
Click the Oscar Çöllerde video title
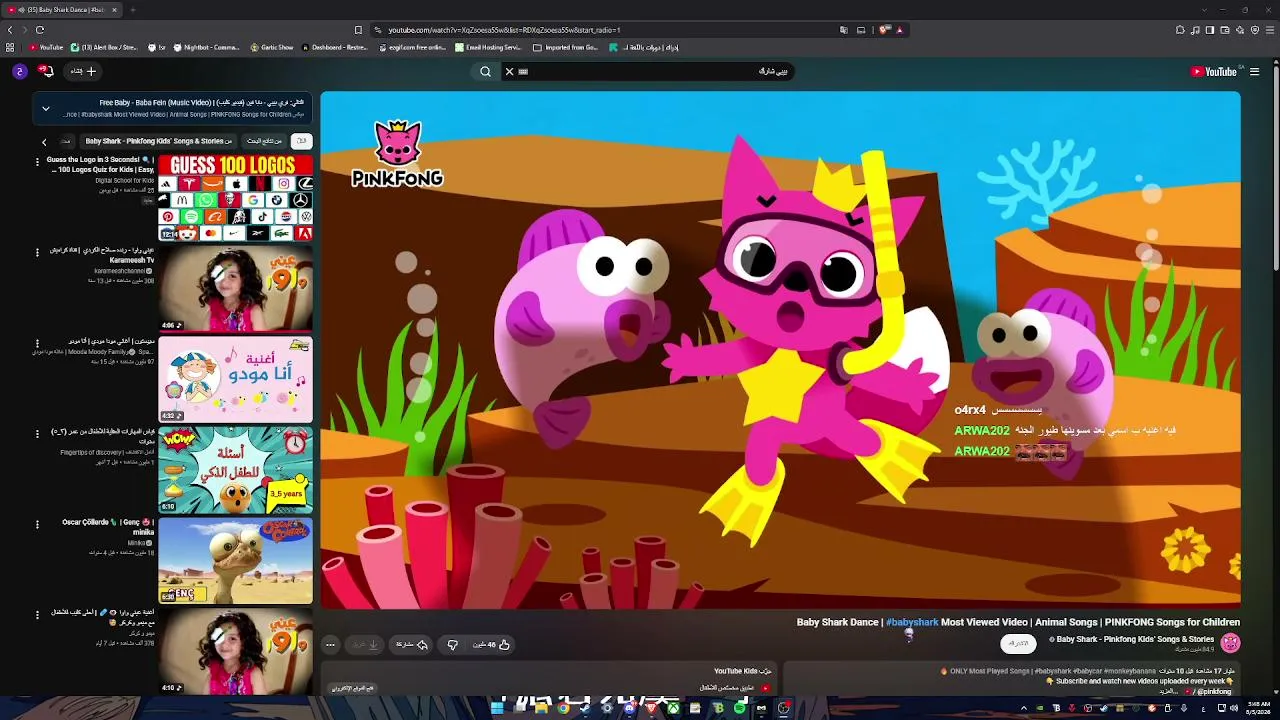tap(108, 527)
